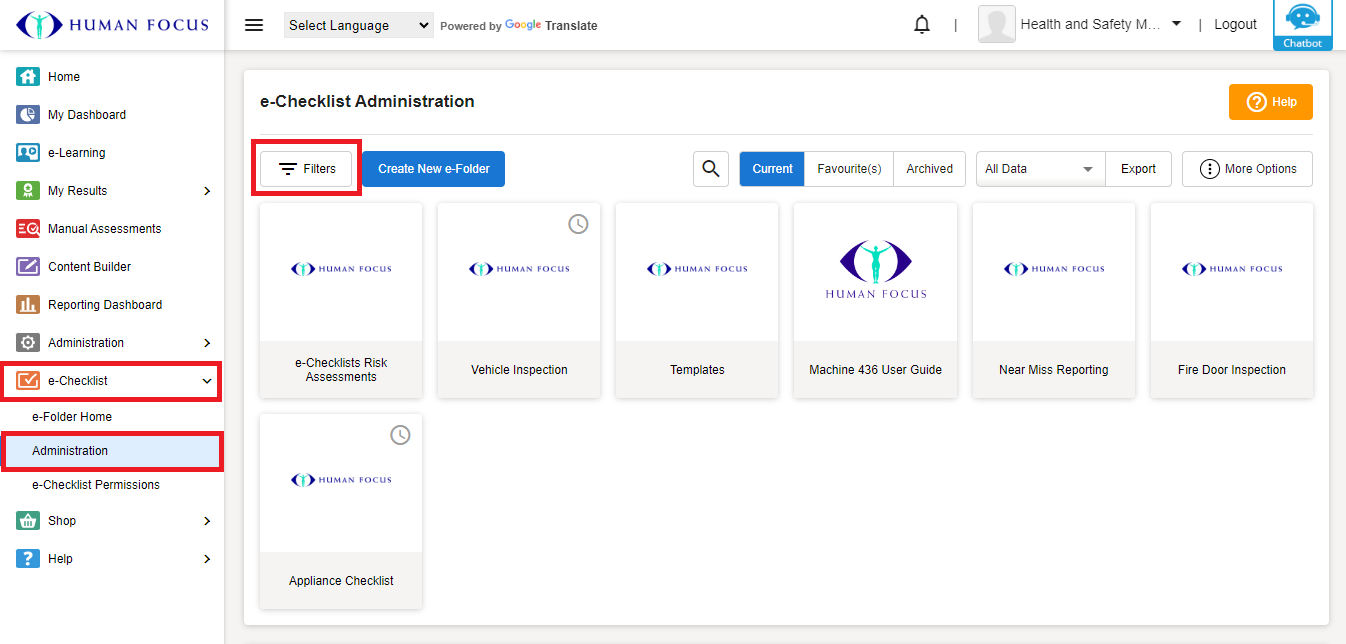
Task: Select the Current view toggle
Action: coord(772,169)
